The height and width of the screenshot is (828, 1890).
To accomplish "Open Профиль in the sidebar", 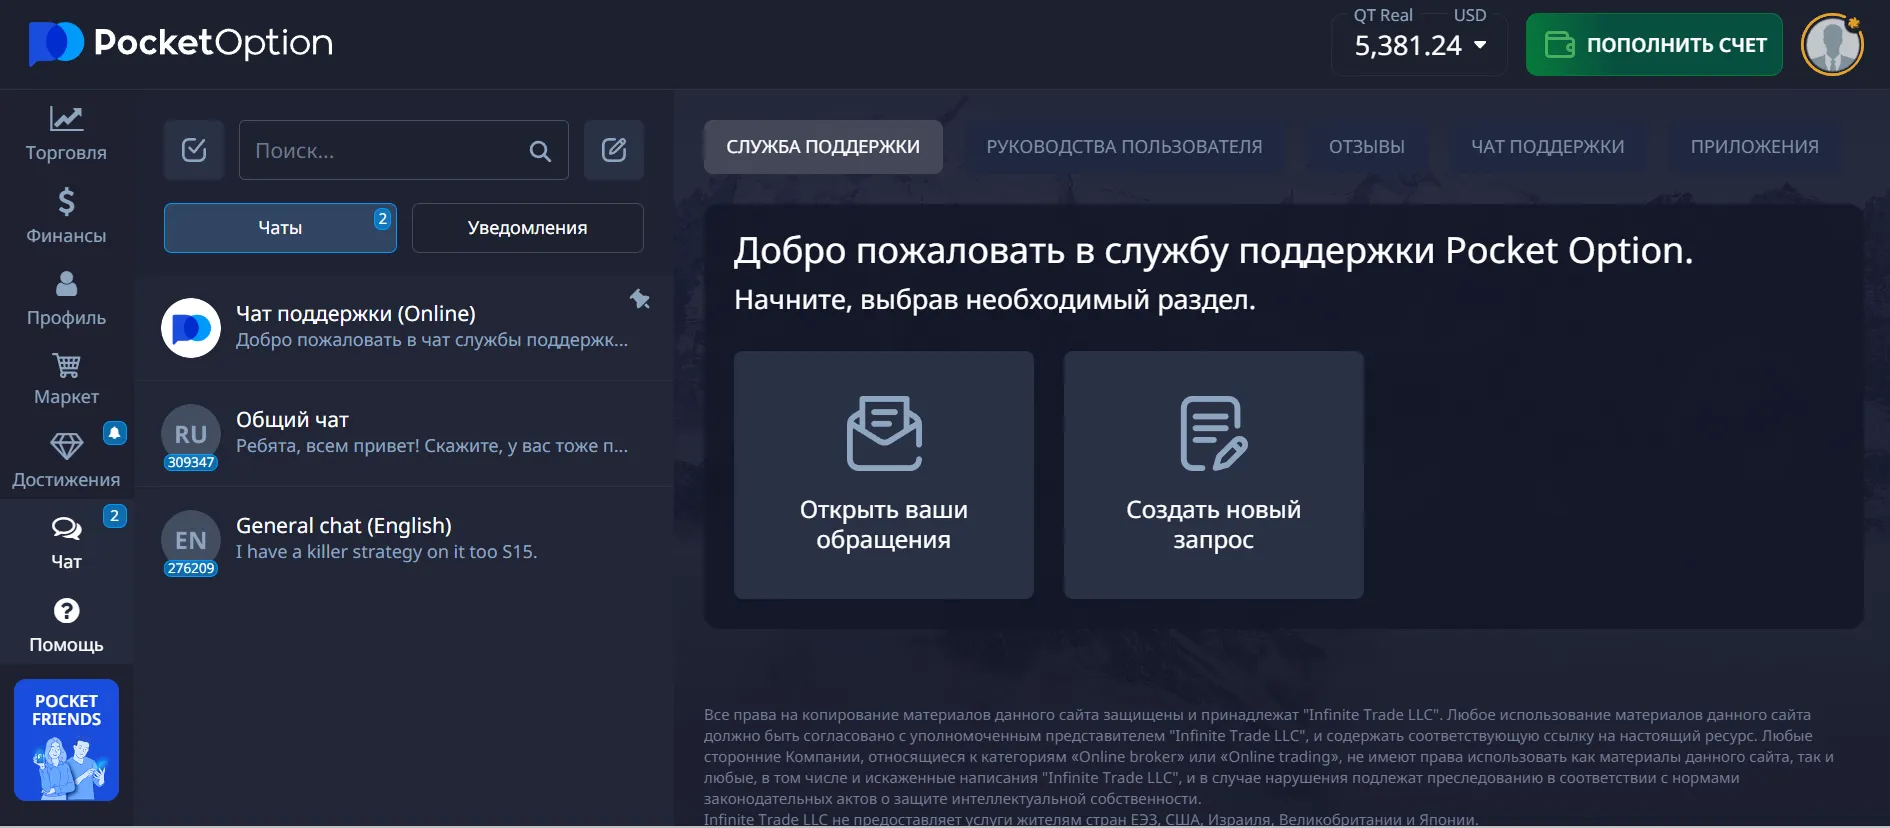I will (66, 298).
